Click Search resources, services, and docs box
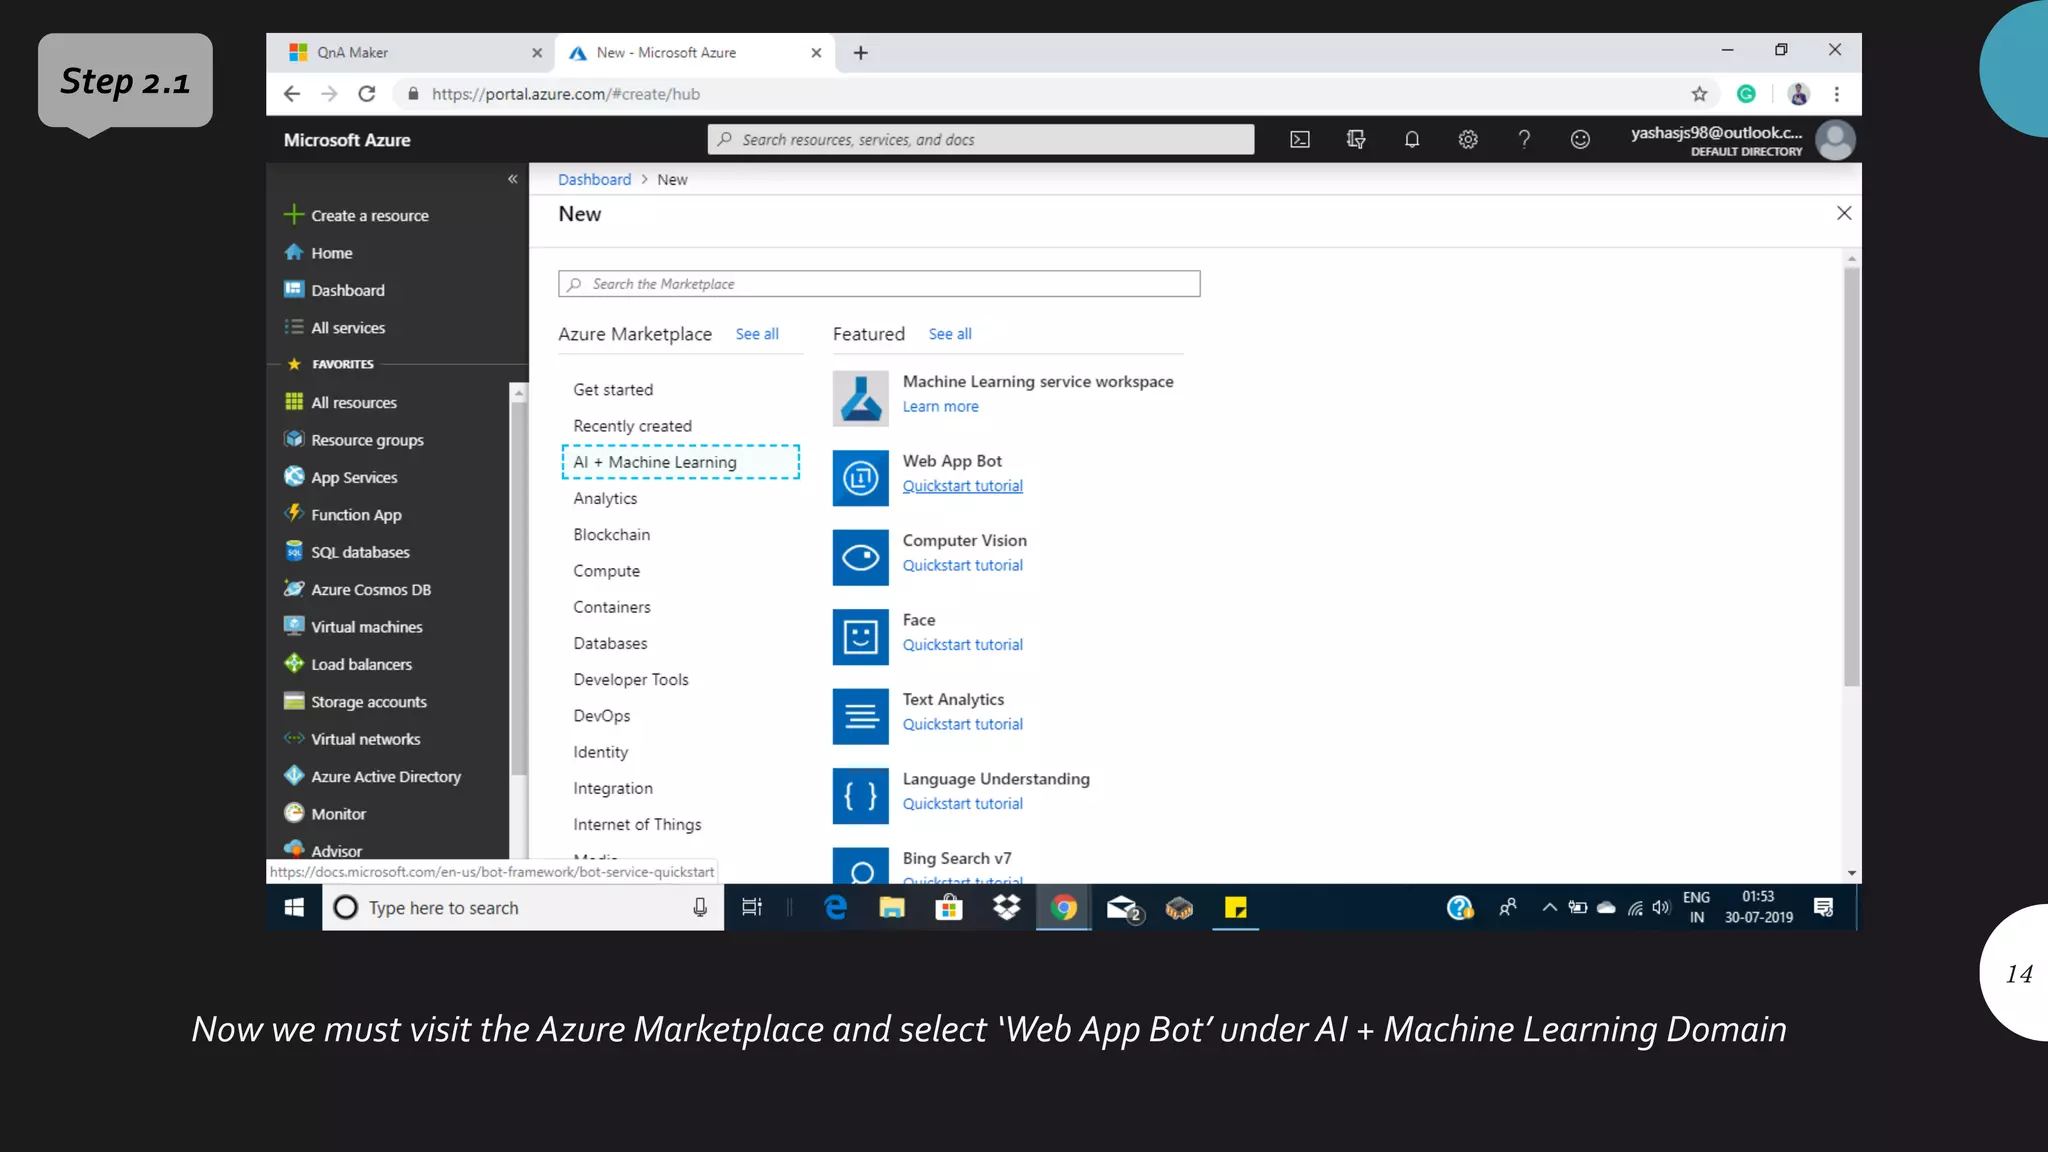 click(981, 140)
